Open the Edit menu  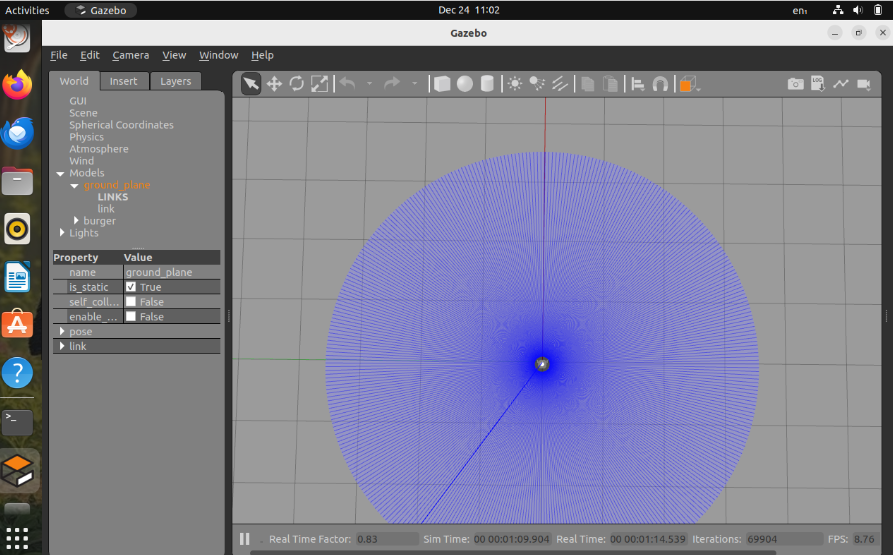click(x=89, y=55)
